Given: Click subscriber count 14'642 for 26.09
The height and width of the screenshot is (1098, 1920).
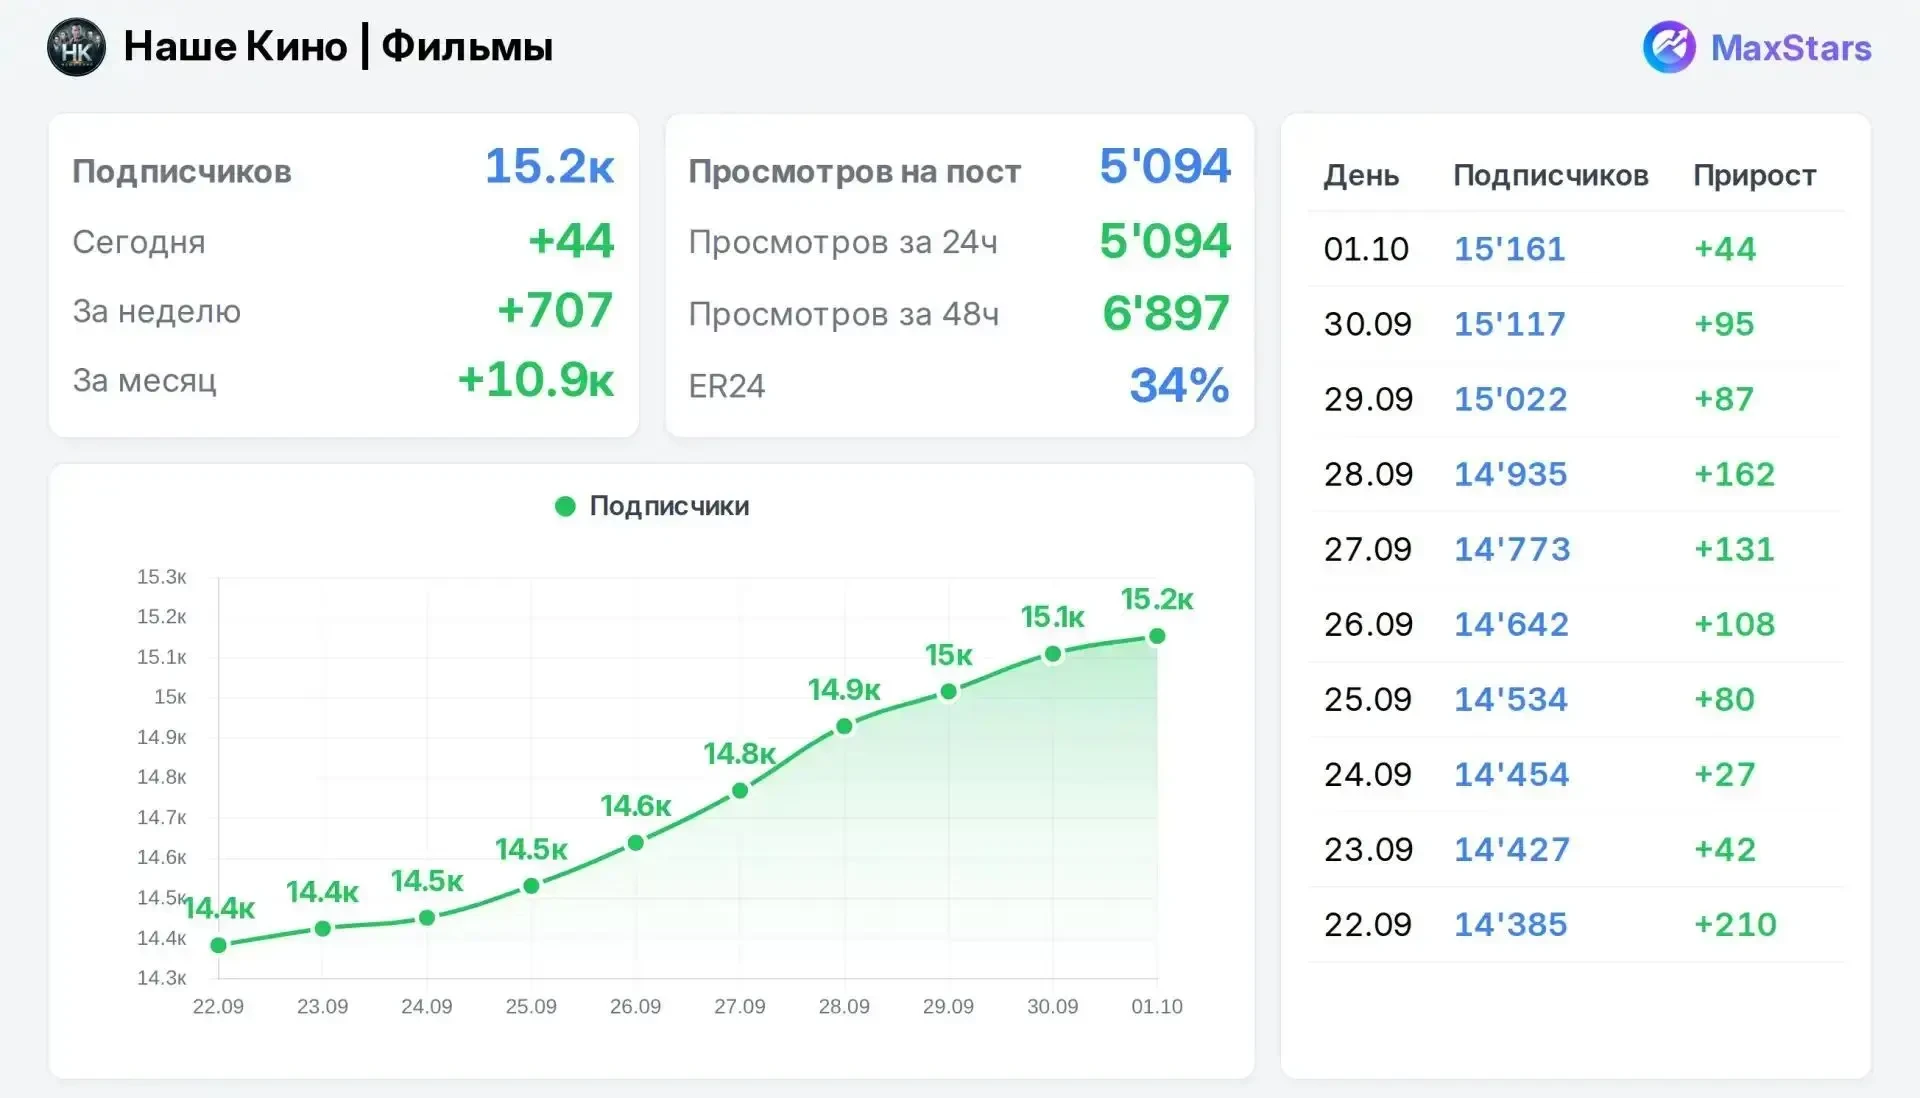Looking at the screenshot, I should [x=1511, y=623].
